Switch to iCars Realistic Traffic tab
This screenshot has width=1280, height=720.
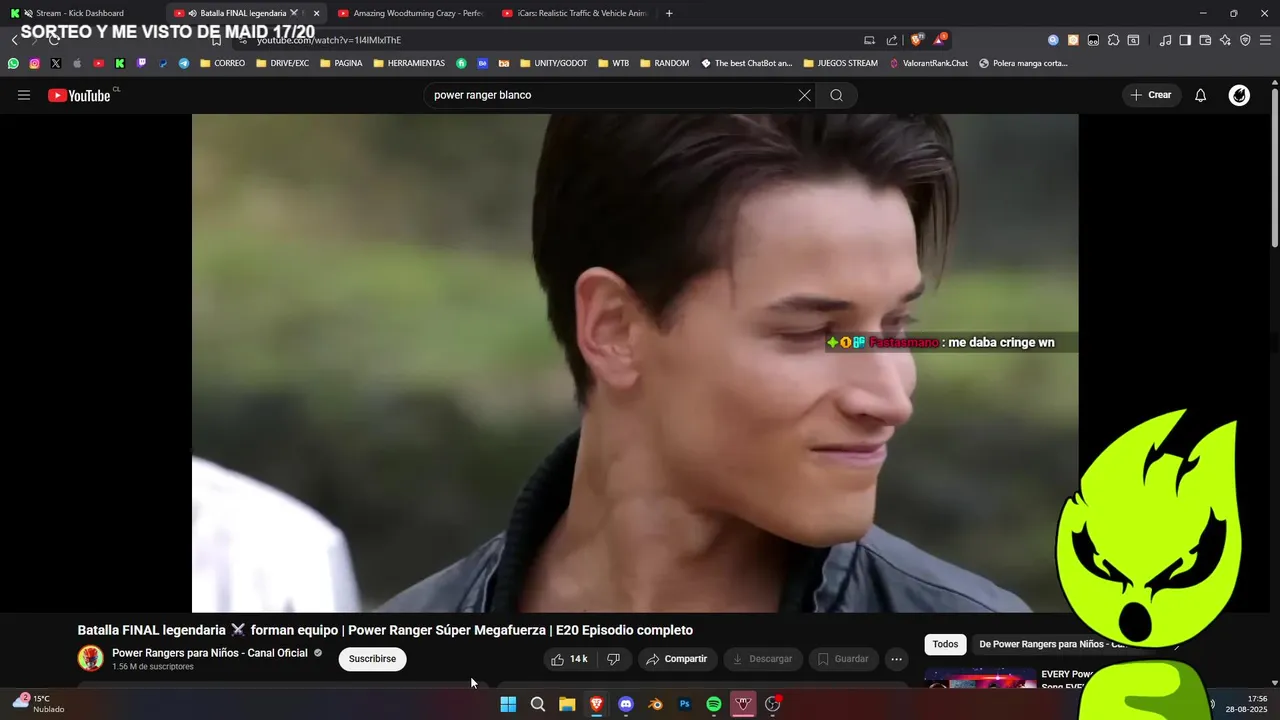pyautogui.click(x=575, y=13)
